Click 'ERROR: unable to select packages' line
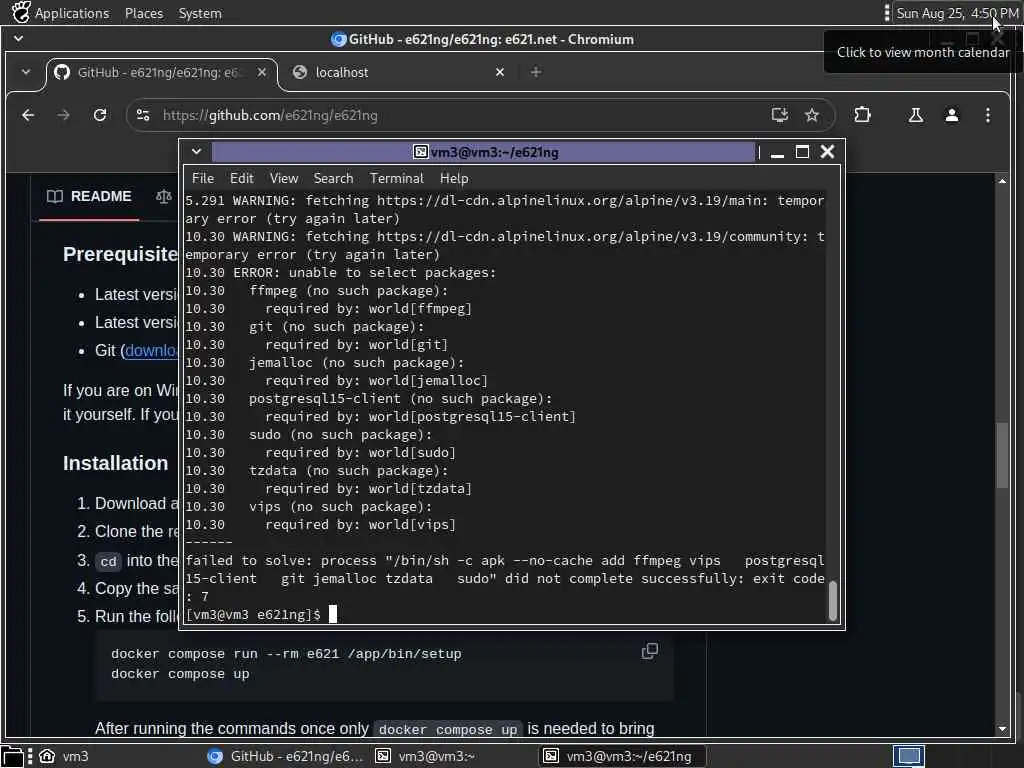The width and height of the screenshot is (1024, 768). pos(340,272)
